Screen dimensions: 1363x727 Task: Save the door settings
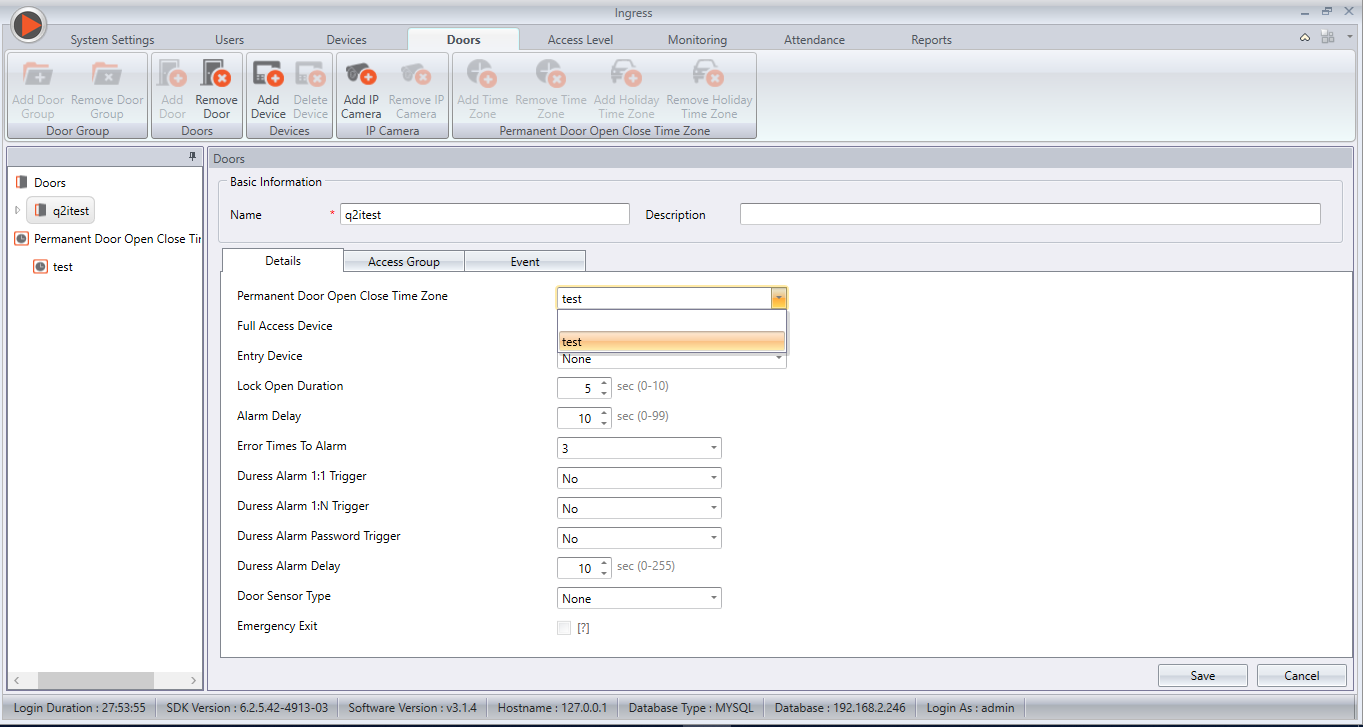(1203, 676)
